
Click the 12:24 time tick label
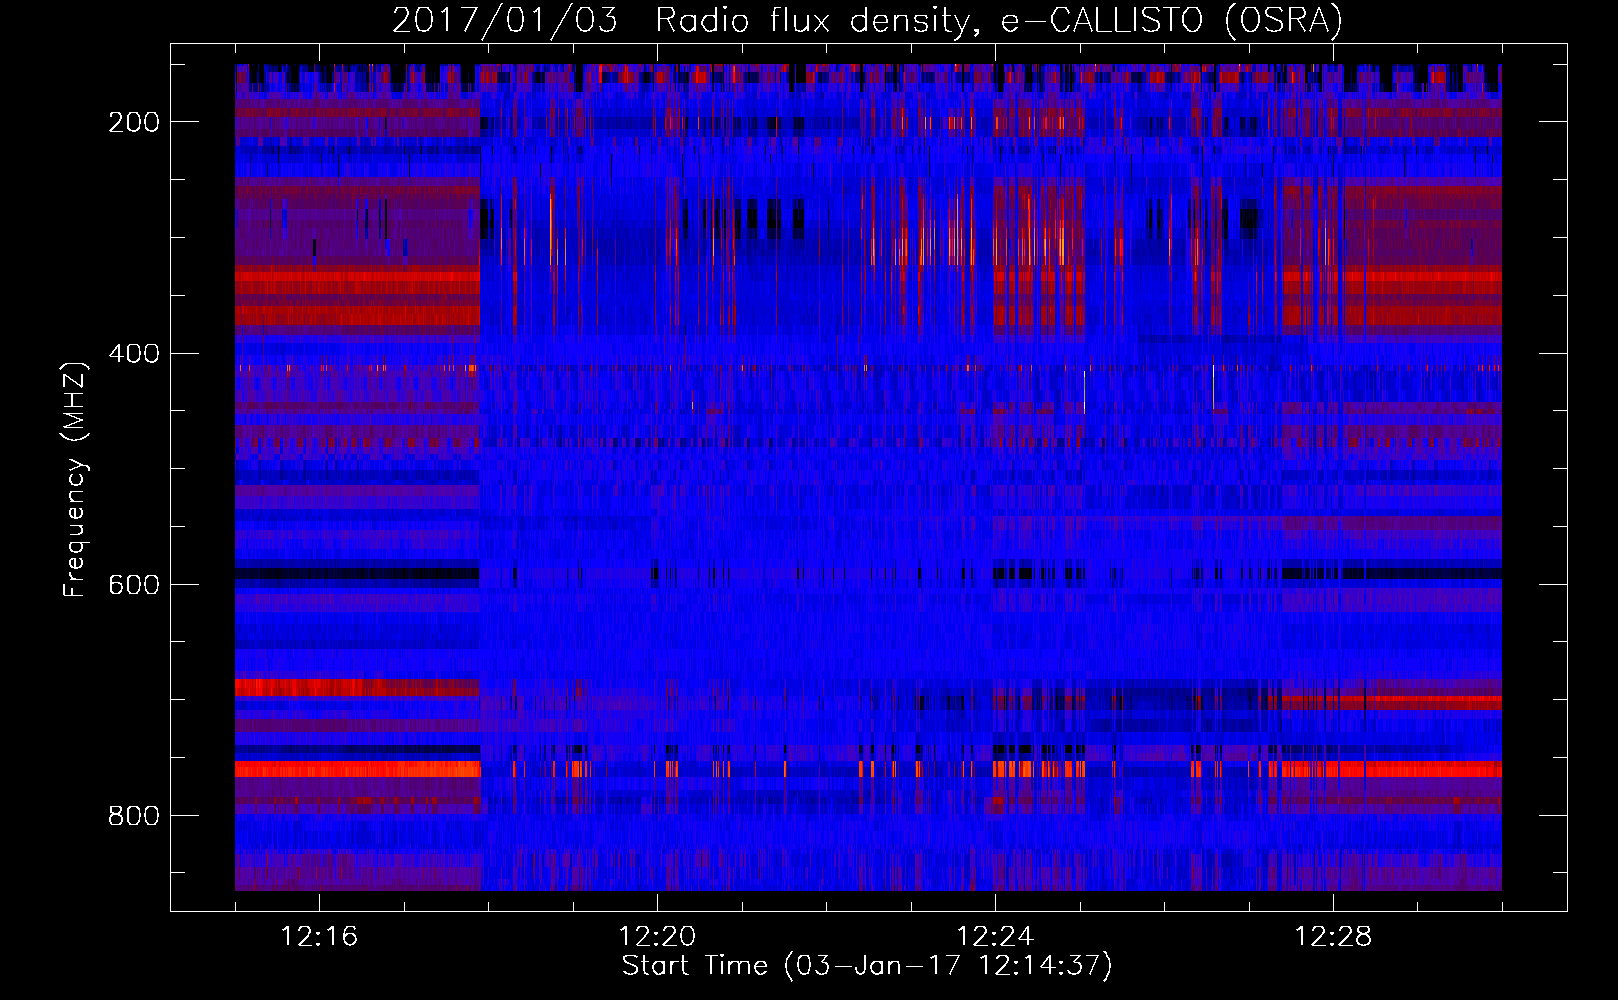tap(995, 937)
